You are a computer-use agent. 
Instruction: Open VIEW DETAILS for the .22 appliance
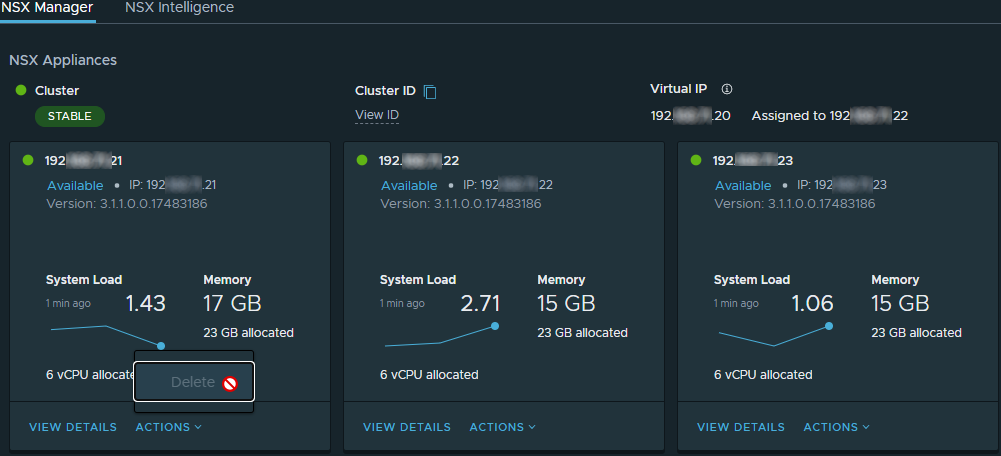coord(407,427)
